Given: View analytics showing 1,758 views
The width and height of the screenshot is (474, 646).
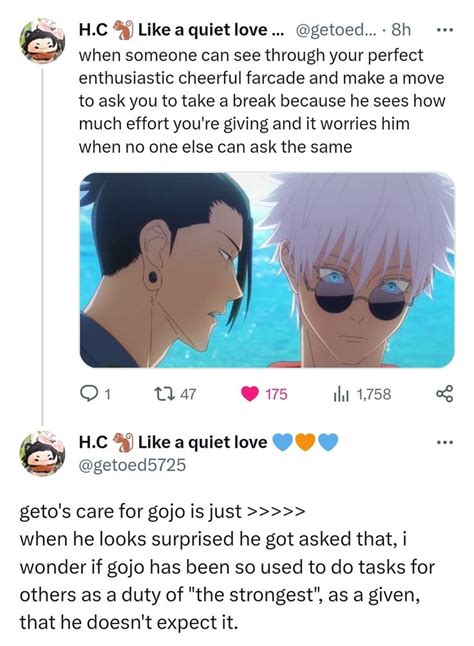Looking at the screenshot, I should pyautogui.click(x=362, y=394).
